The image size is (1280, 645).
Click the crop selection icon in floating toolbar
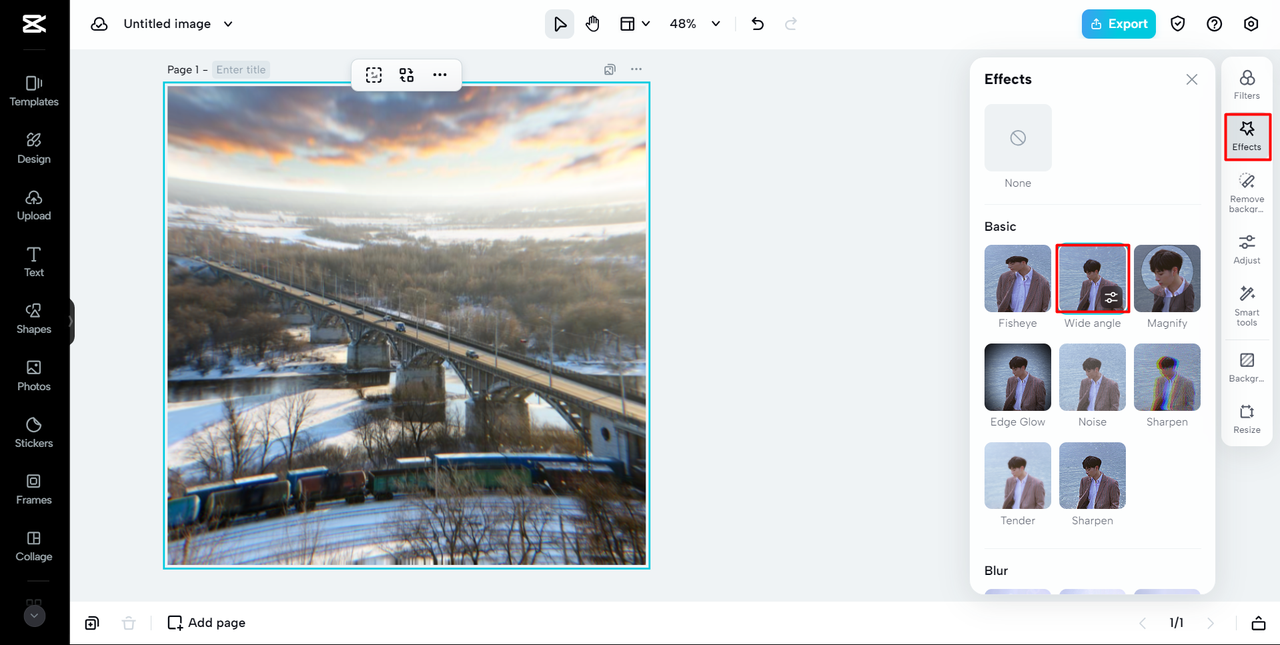tap(374, 75)
